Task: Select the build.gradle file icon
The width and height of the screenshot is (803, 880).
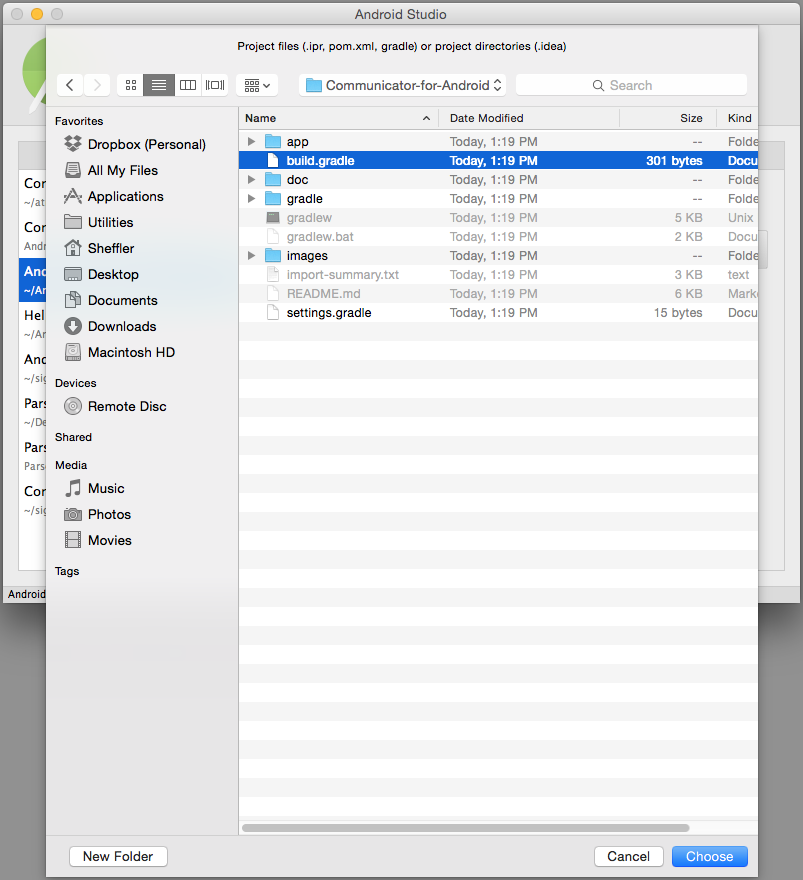Action: coord(273,161)
